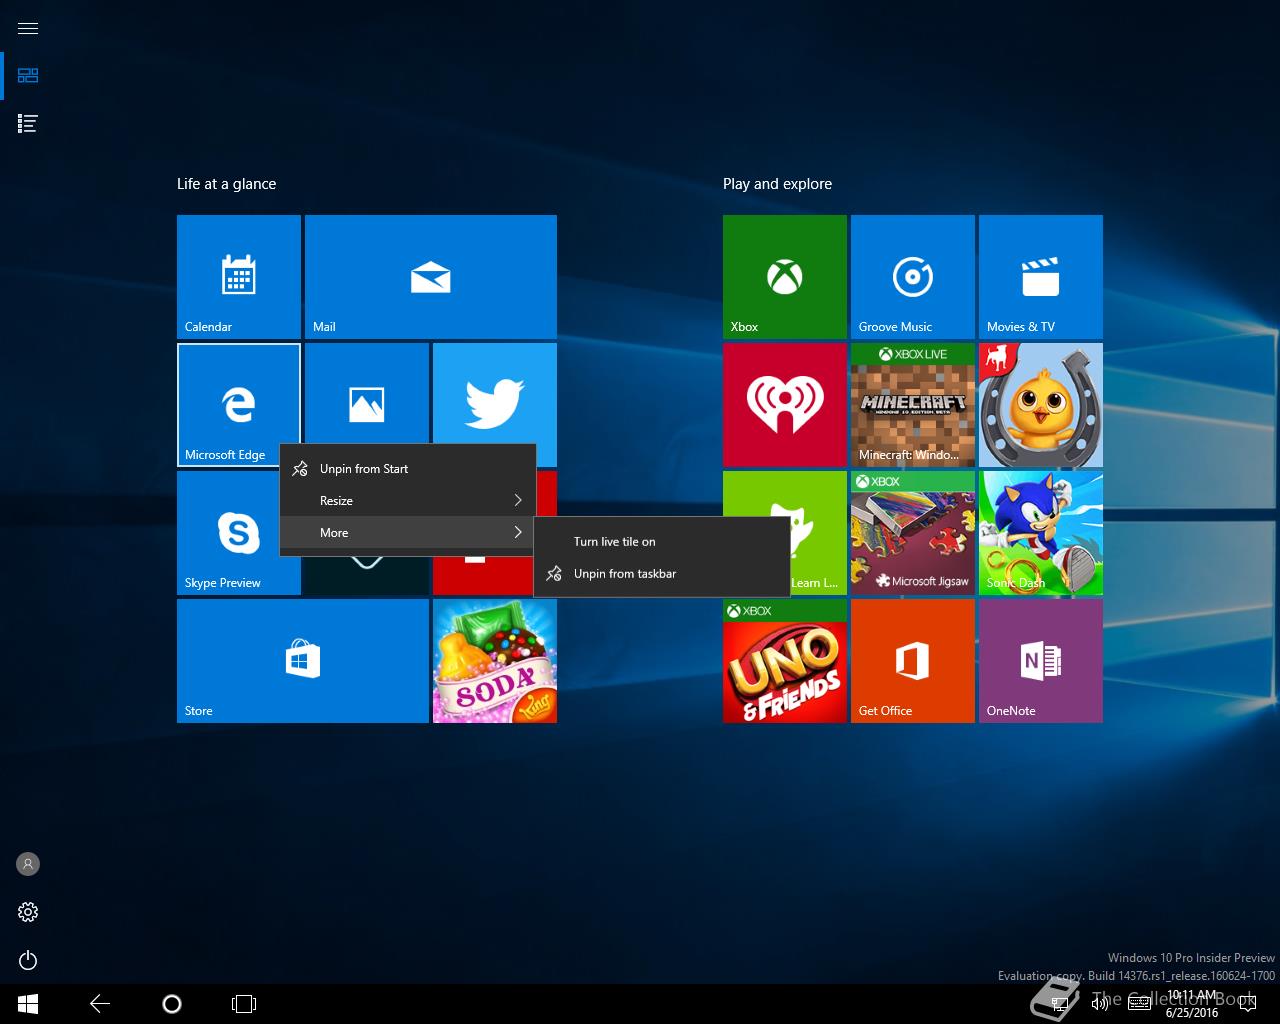Launch the Farmville chick game tile
Viewport: 1280px width, 1024px height.
point(1041,405)
